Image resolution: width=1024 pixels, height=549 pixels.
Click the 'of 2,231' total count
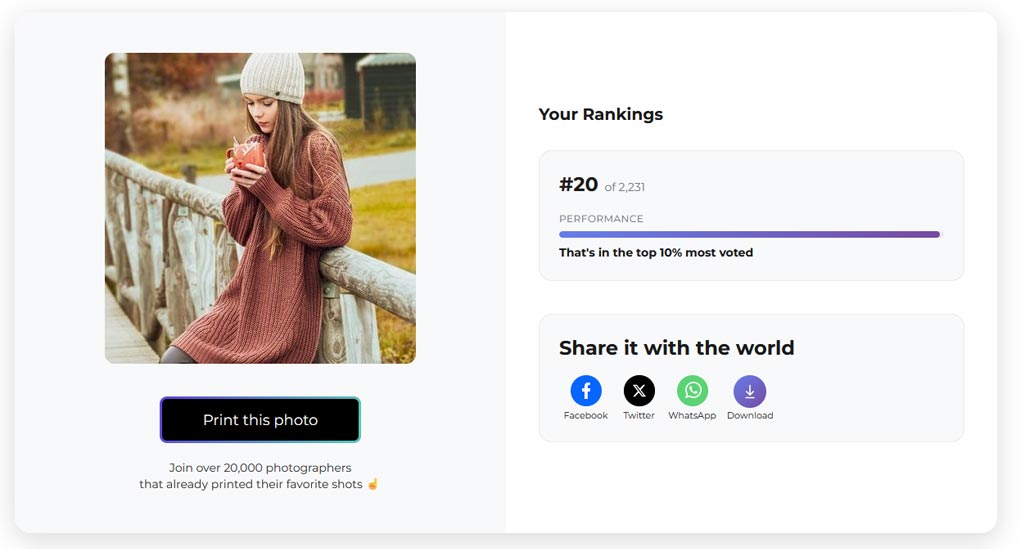[x=625, y=187]
